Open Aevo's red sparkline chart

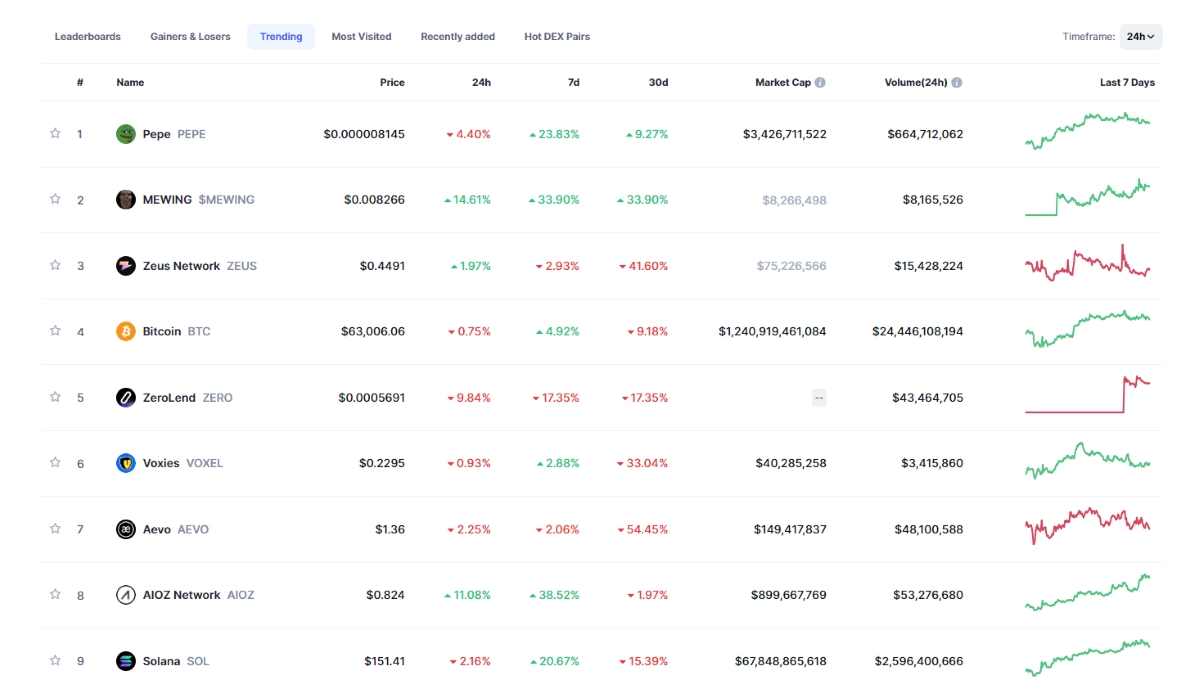pyautogui.click(x=1088, y=526)
